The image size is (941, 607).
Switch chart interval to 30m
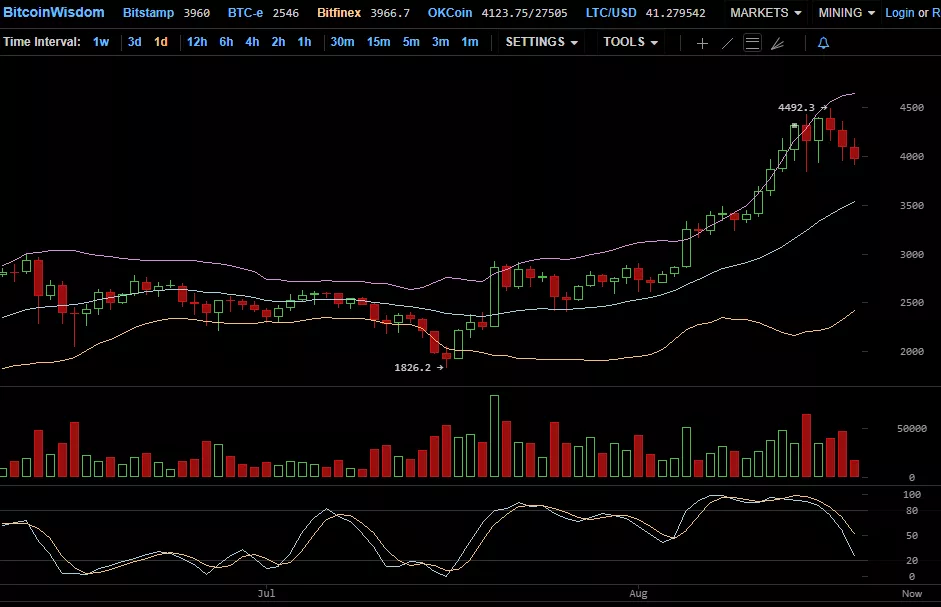(342, 42)
